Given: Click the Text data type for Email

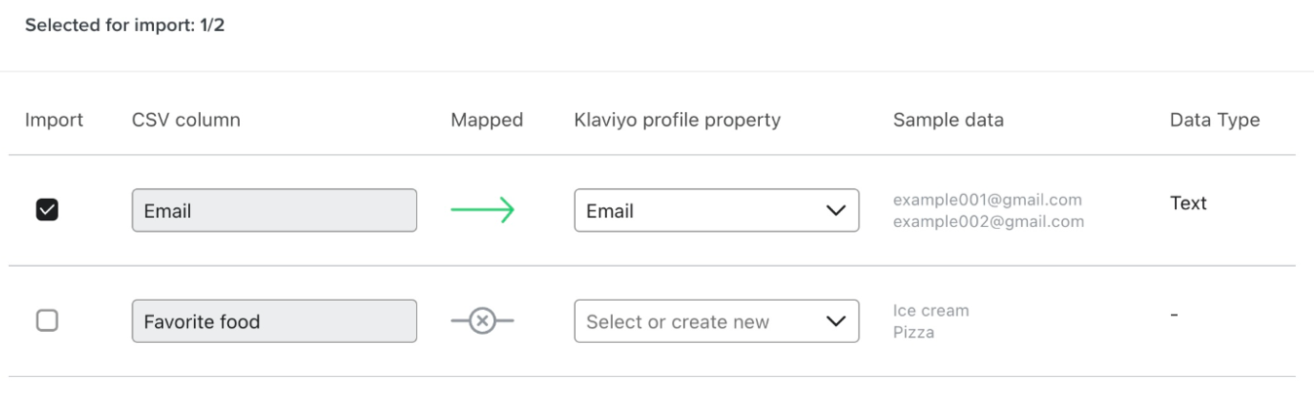Looking at the screenshot, I should point(1188,203).
